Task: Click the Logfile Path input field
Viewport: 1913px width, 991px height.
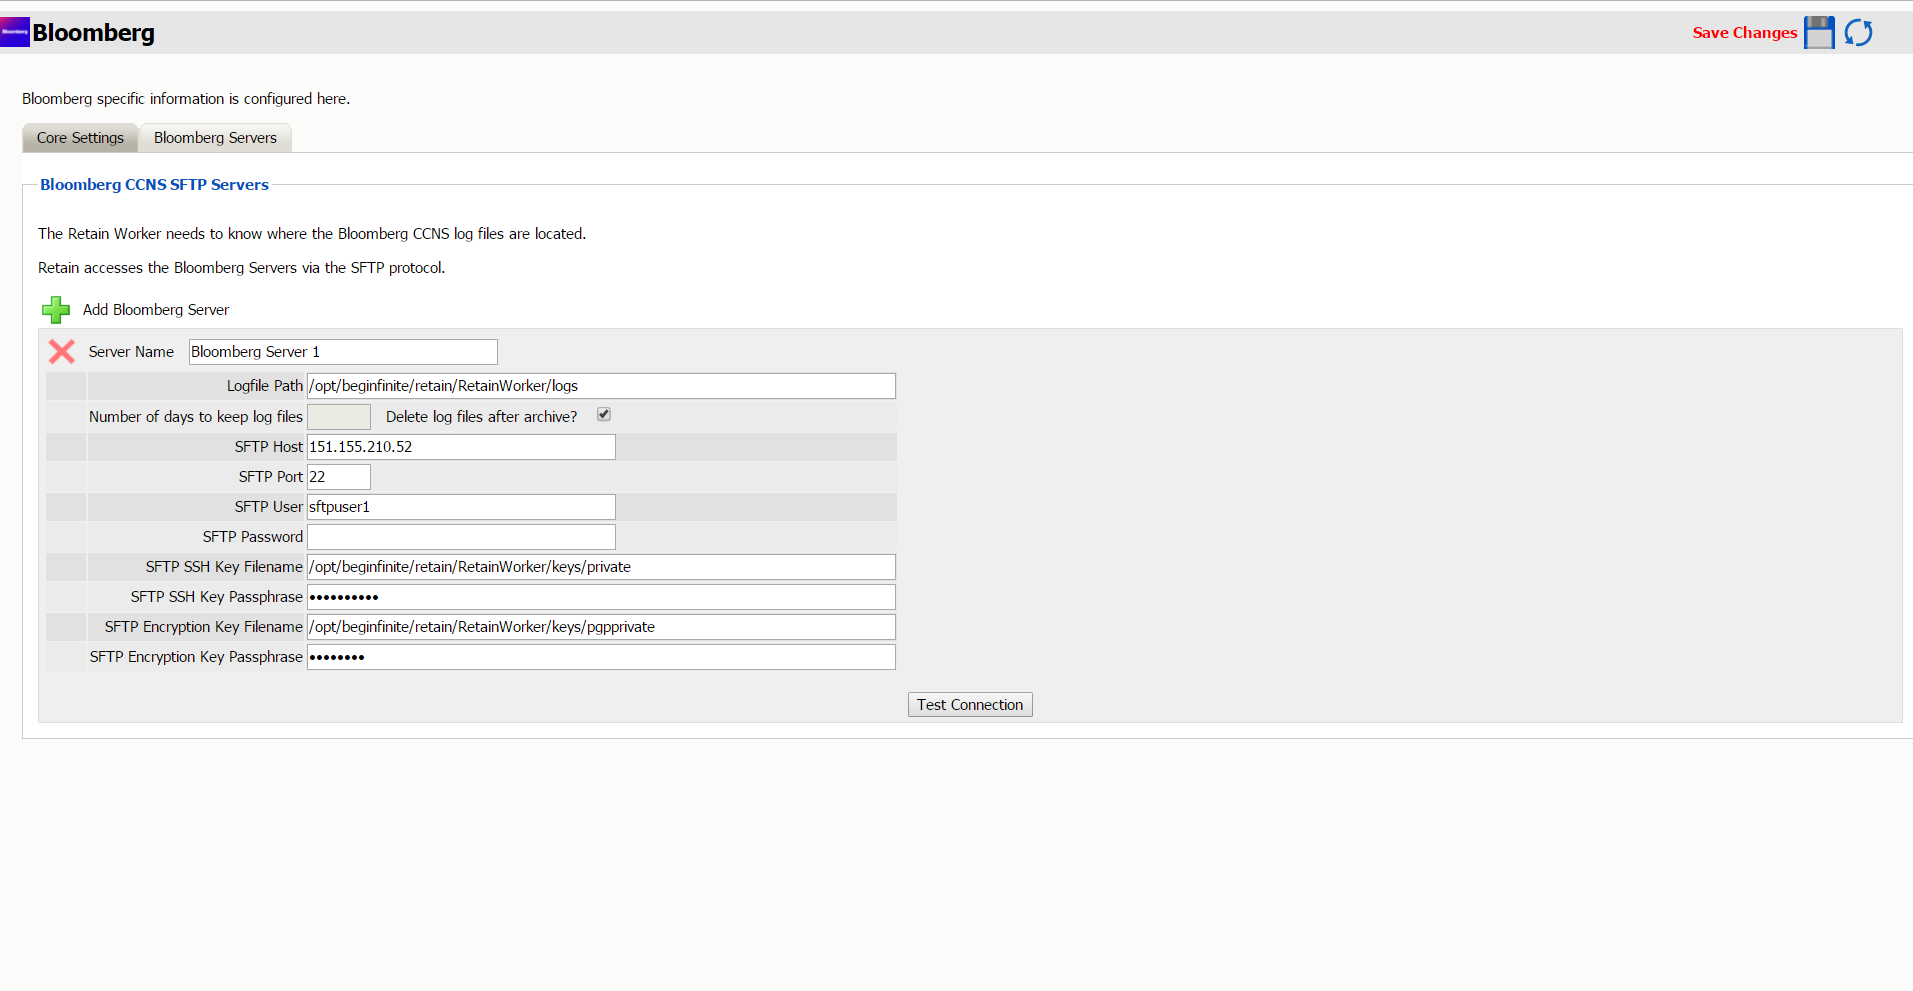Action: click(601, 386)
